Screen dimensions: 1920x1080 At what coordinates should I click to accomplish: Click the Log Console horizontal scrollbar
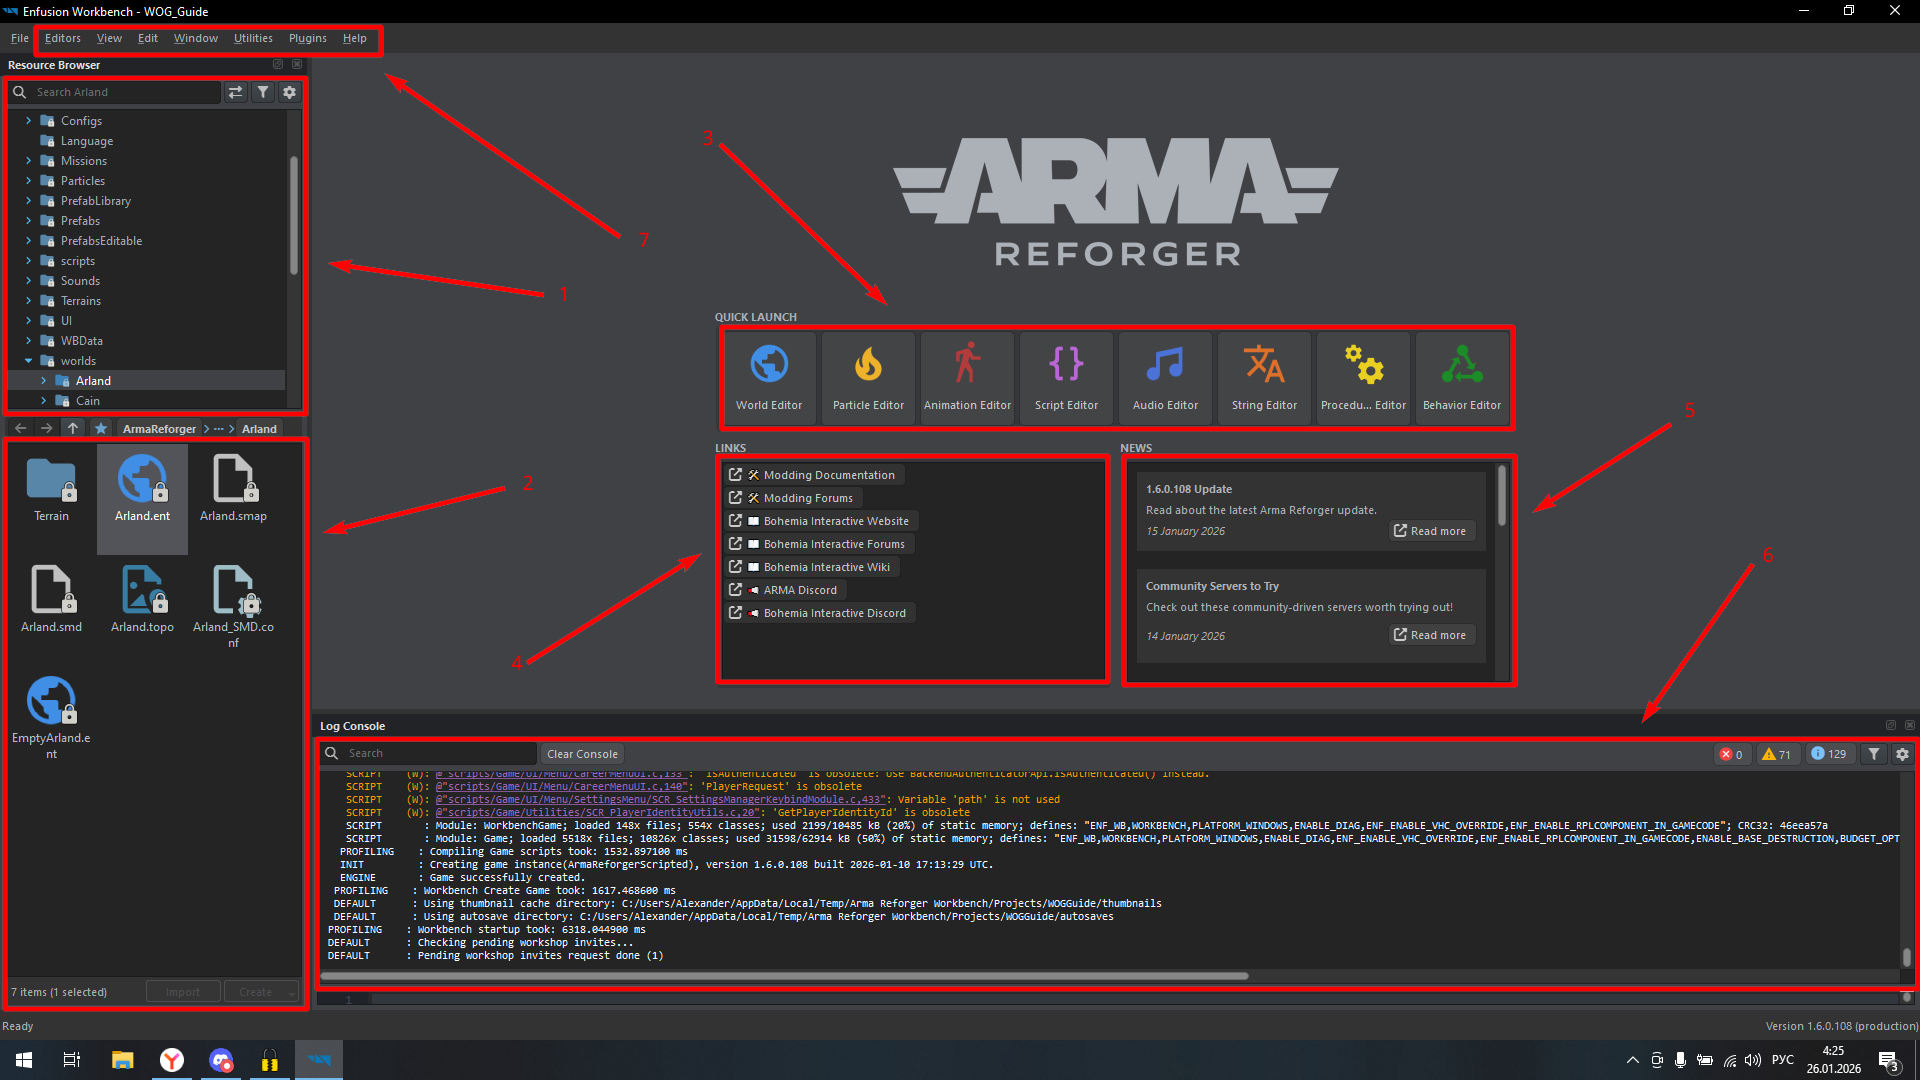click(784, 976)
